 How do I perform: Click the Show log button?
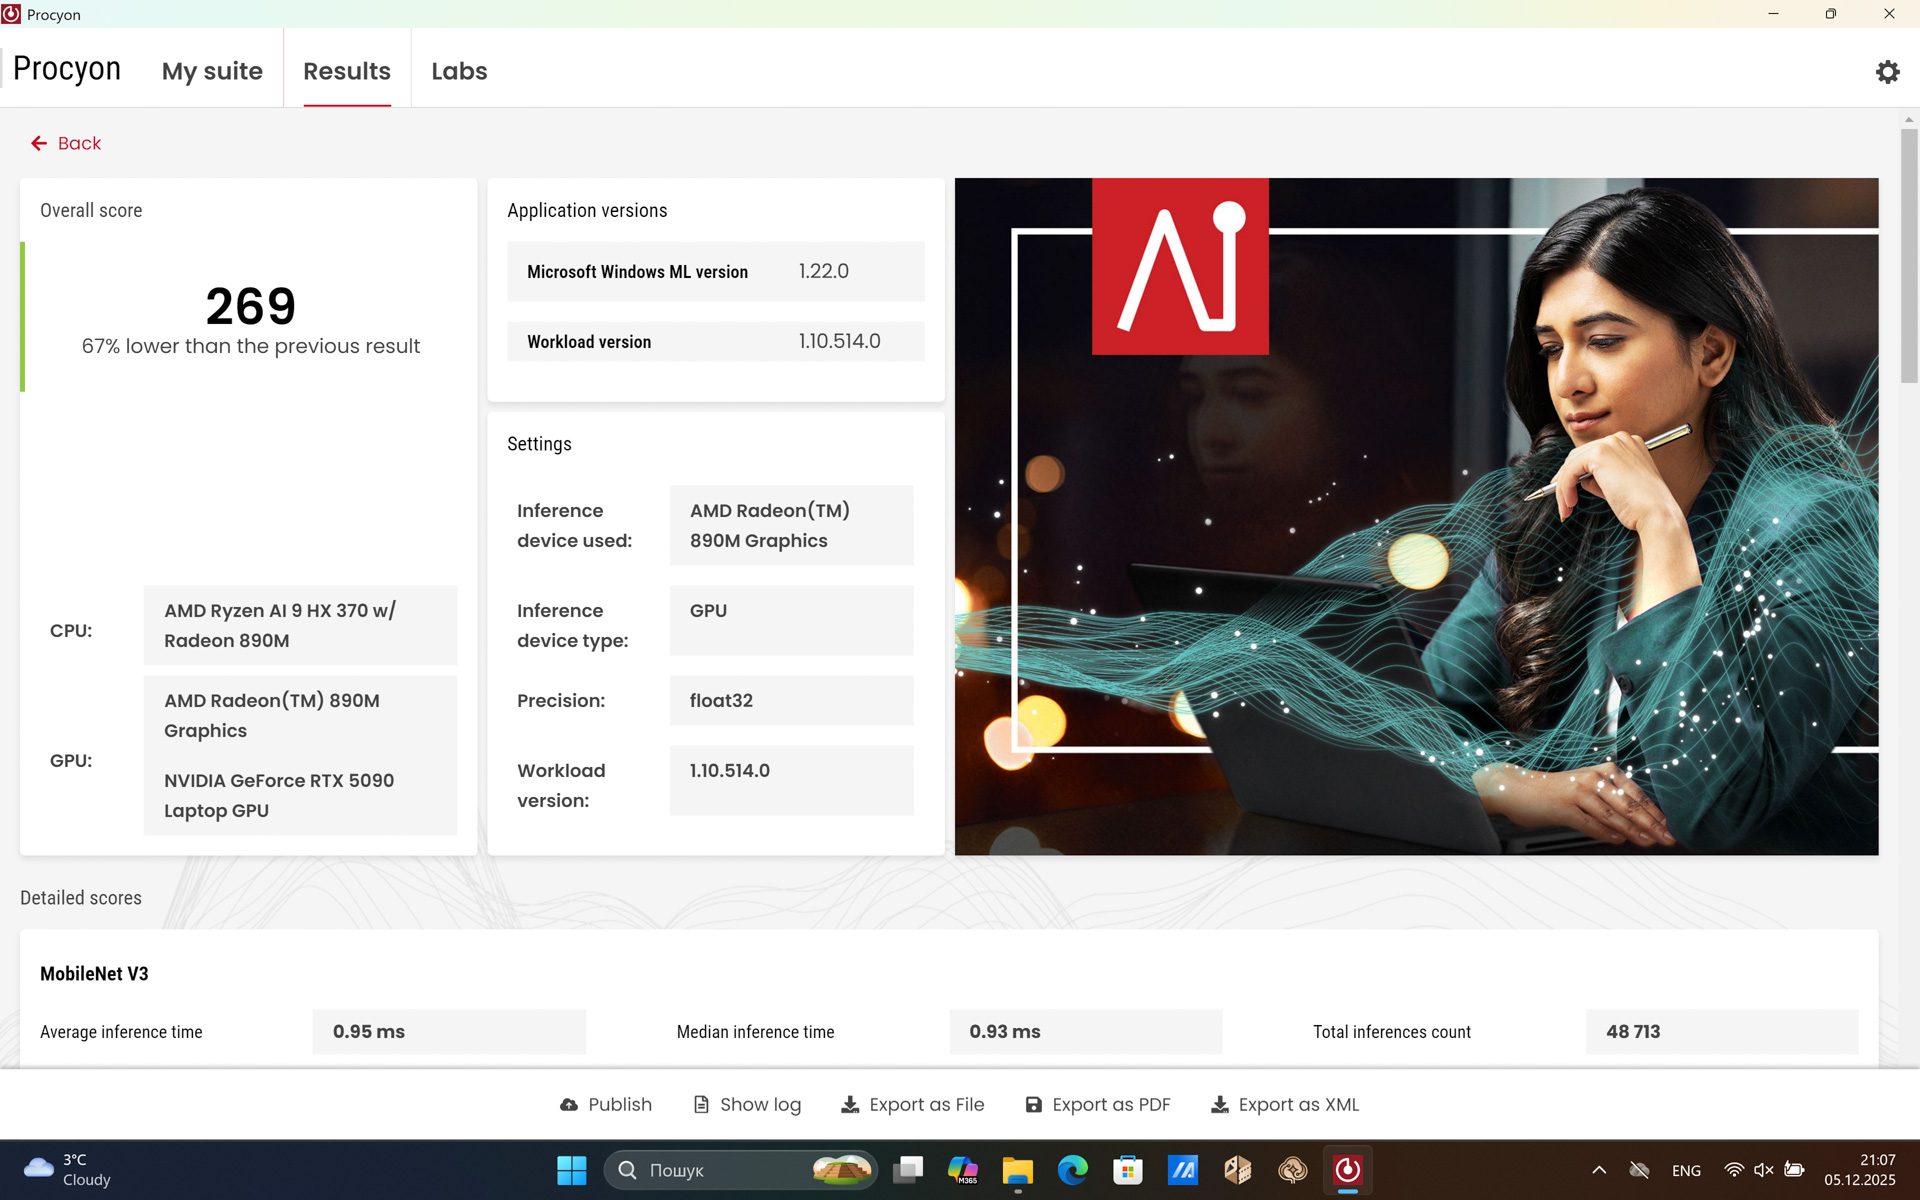click(x=747, y=1105)
